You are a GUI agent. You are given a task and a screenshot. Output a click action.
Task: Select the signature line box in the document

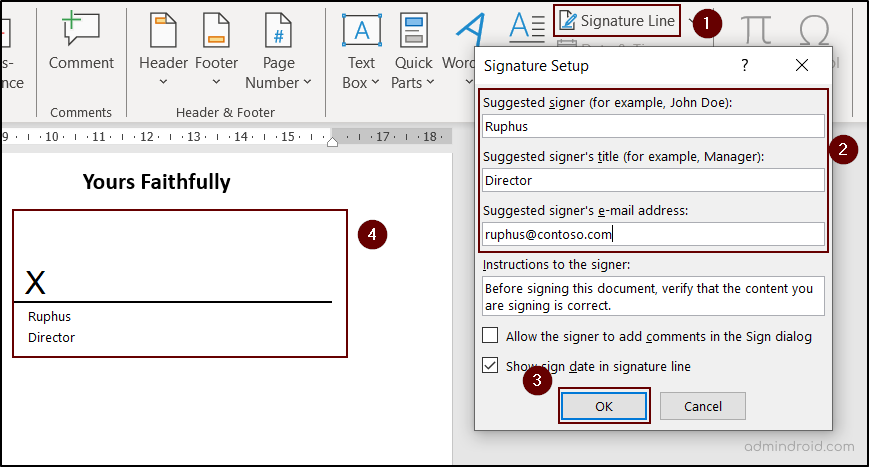point(180,283)
